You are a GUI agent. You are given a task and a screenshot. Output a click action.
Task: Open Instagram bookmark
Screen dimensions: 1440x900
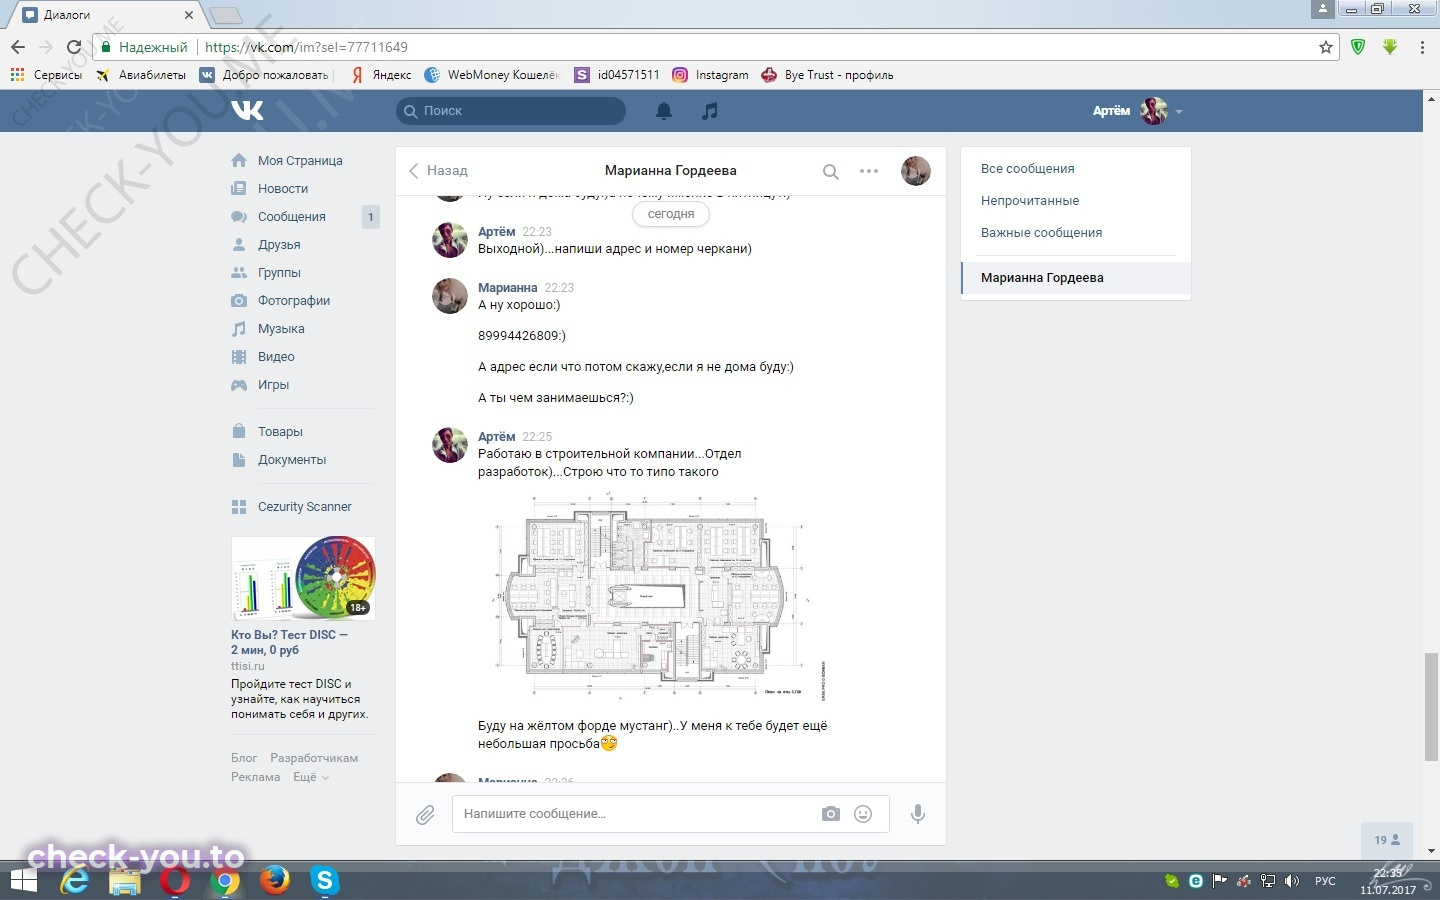point(710,75)
